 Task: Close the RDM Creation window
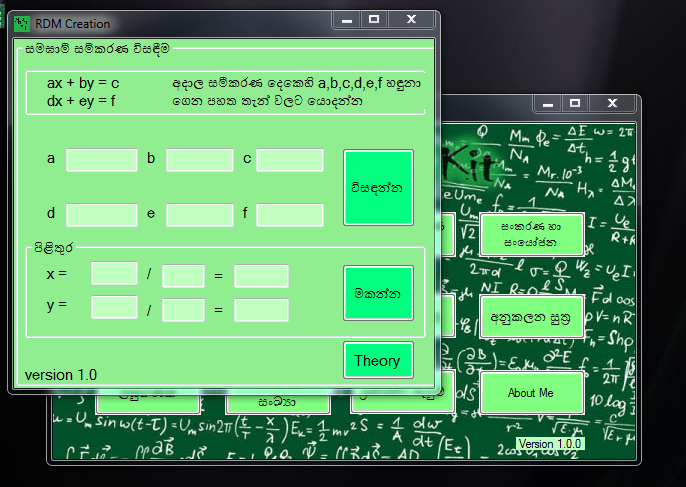point(411,20)
